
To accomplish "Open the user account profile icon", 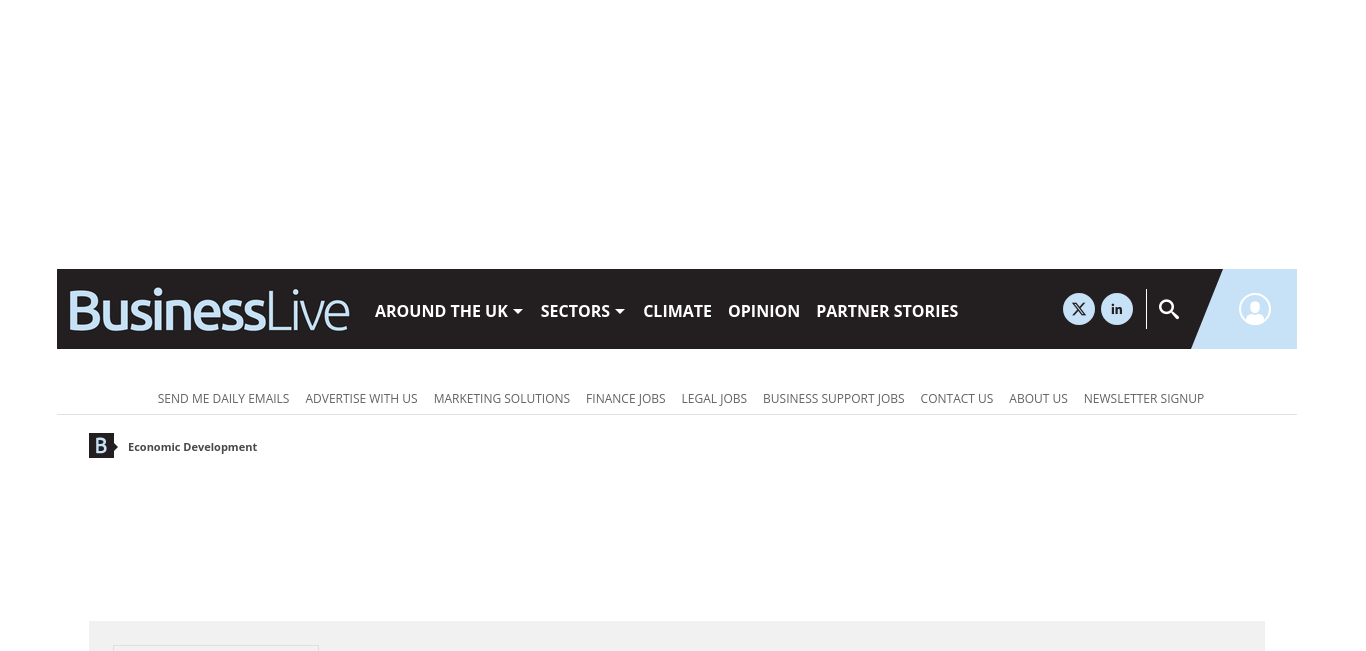I will point(1255,309).
